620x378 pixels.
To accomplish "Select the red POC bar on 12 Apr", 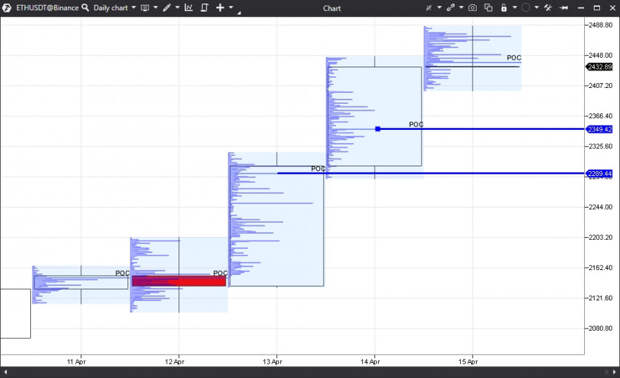I will tap(179, 281).
